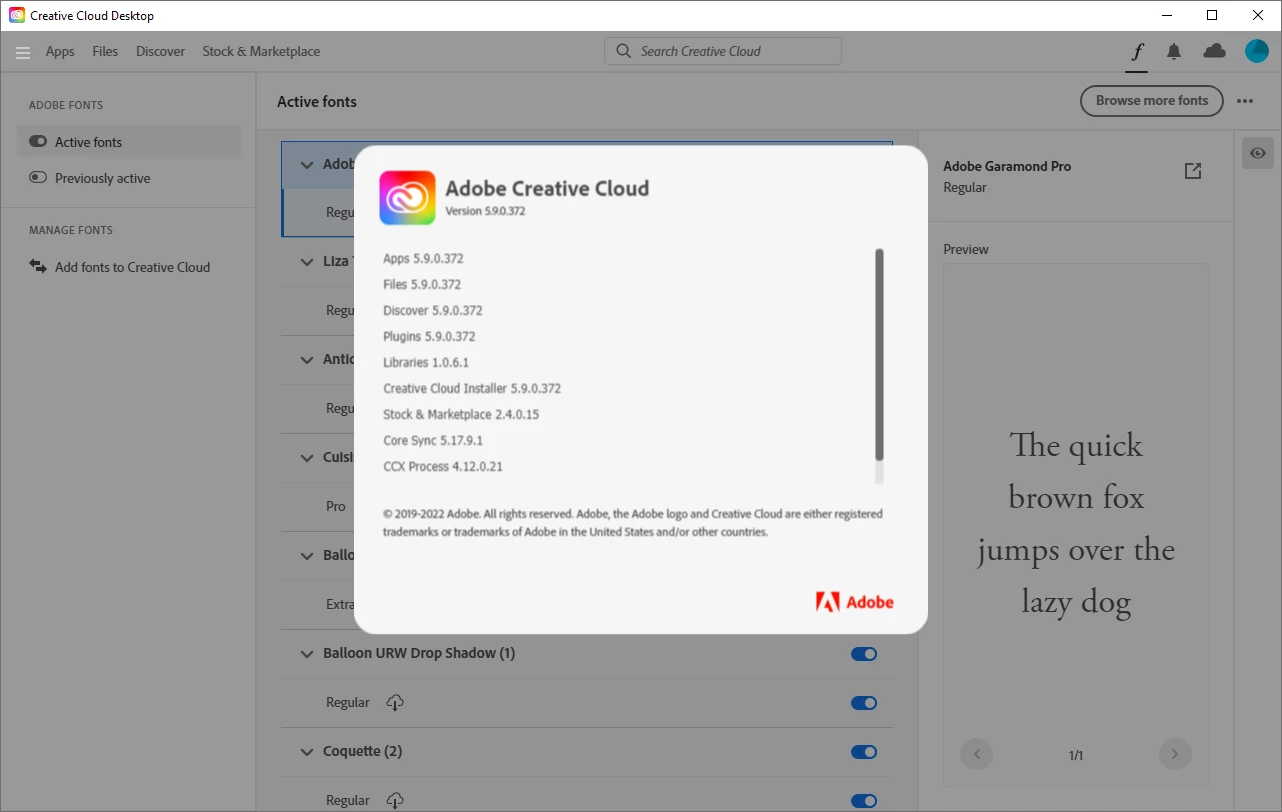Click the Adobe Creative Cloud logo in dialog
Viewport: 1282px width, 812px height.
[407, 197]
